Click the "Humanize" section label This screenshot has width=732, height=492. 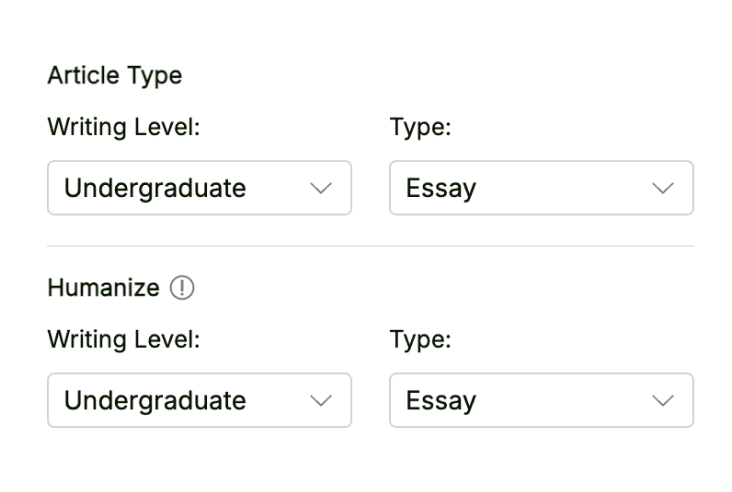pos(103,288)
